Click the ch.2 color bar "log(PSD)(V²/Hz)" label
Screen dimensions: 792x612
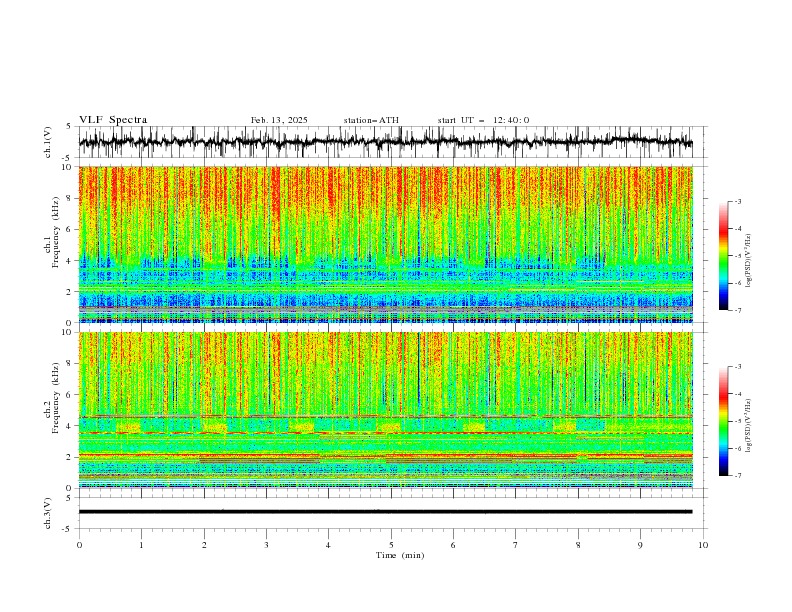pos(749,425)
